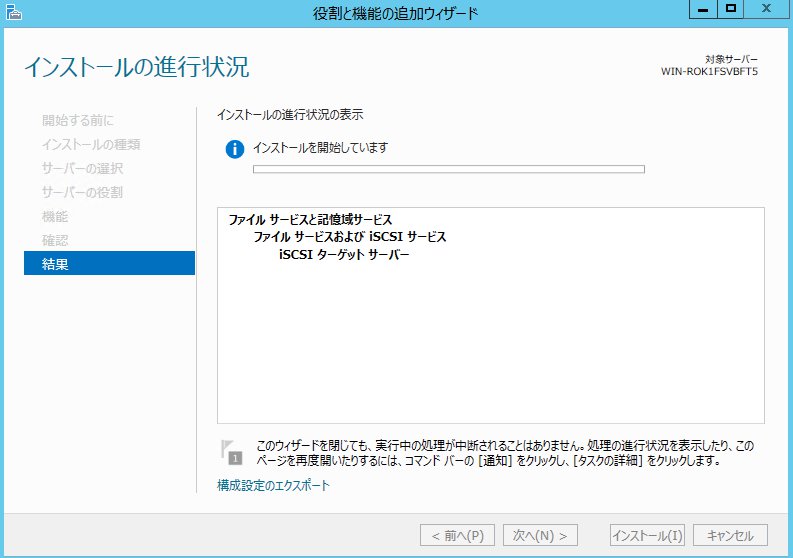Click the < 前へ(P) button
The height and width of the screenshot is (558, 793).
[457, 535]
